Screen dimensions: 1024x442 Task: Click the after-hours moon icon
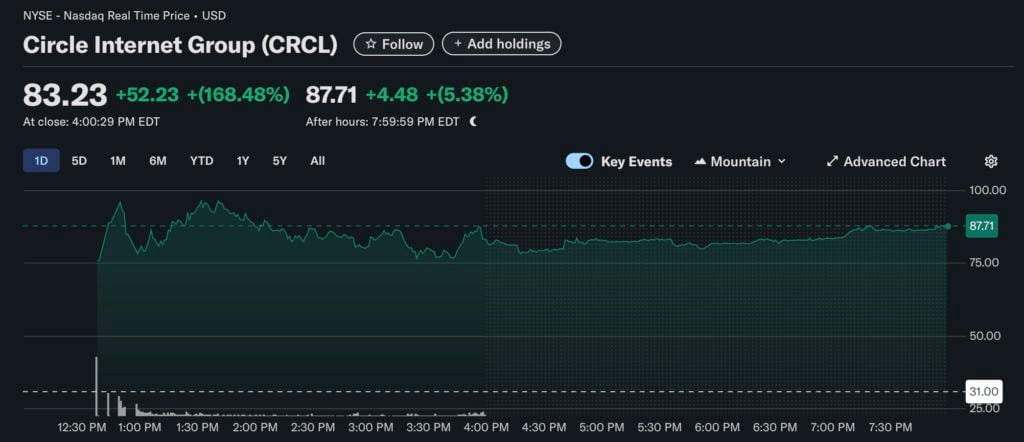473,121
